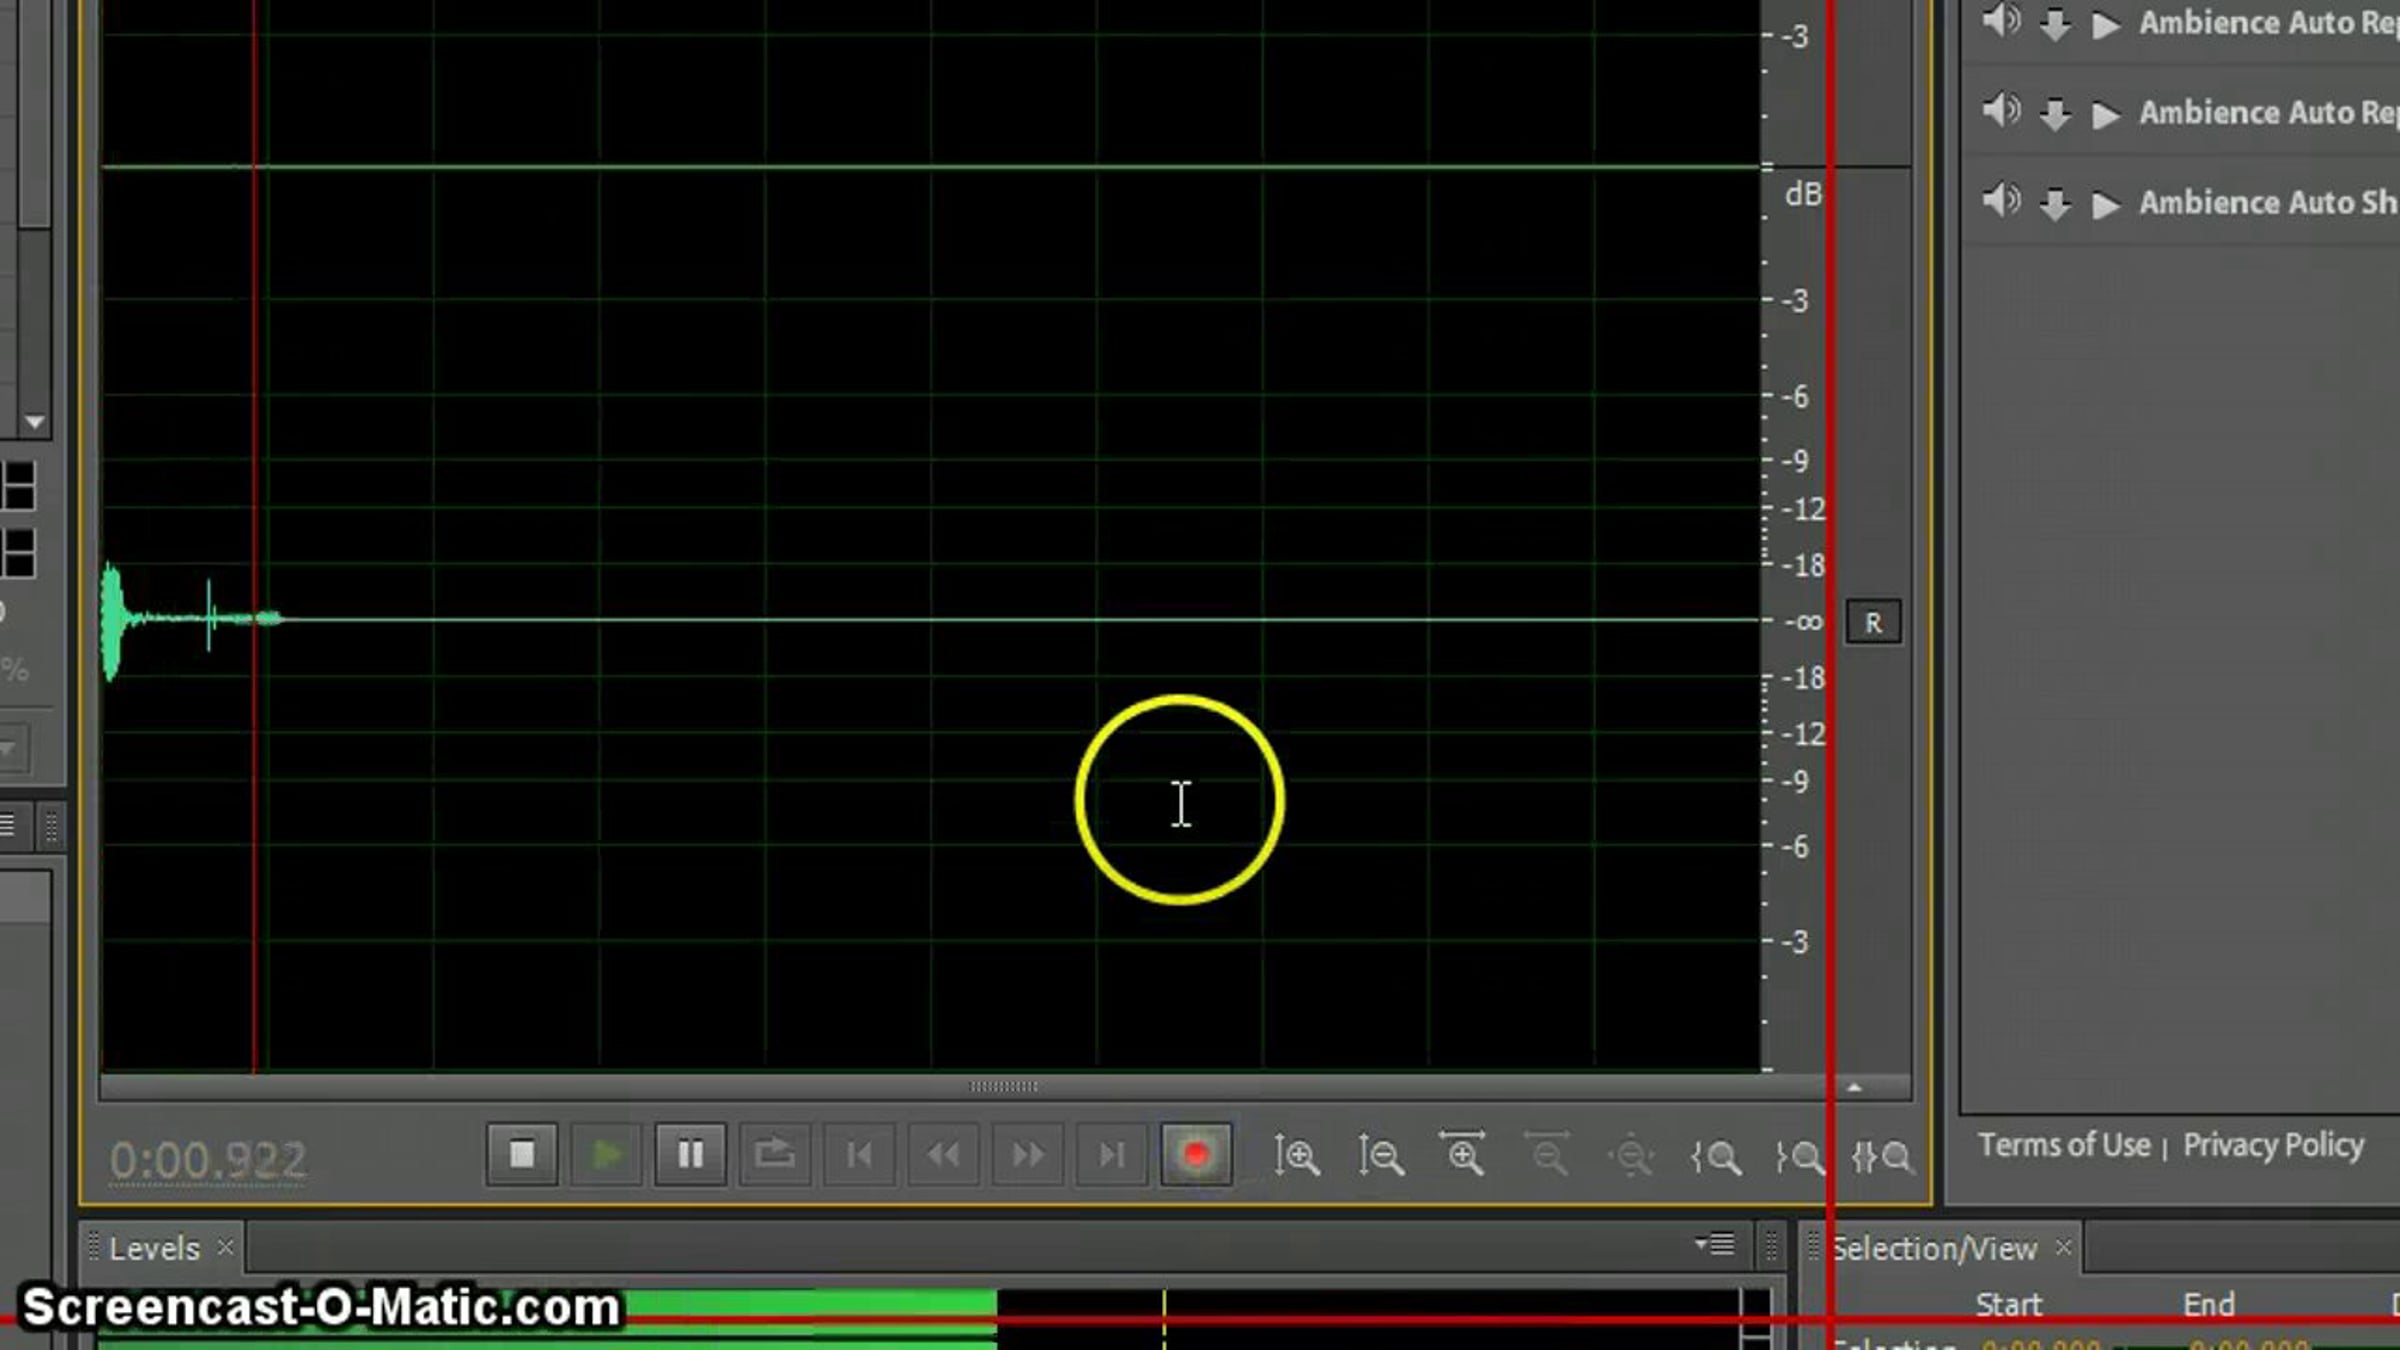Toggle loop playback button
This screenshot has height=1350, width=2400.
[774, 1155]
